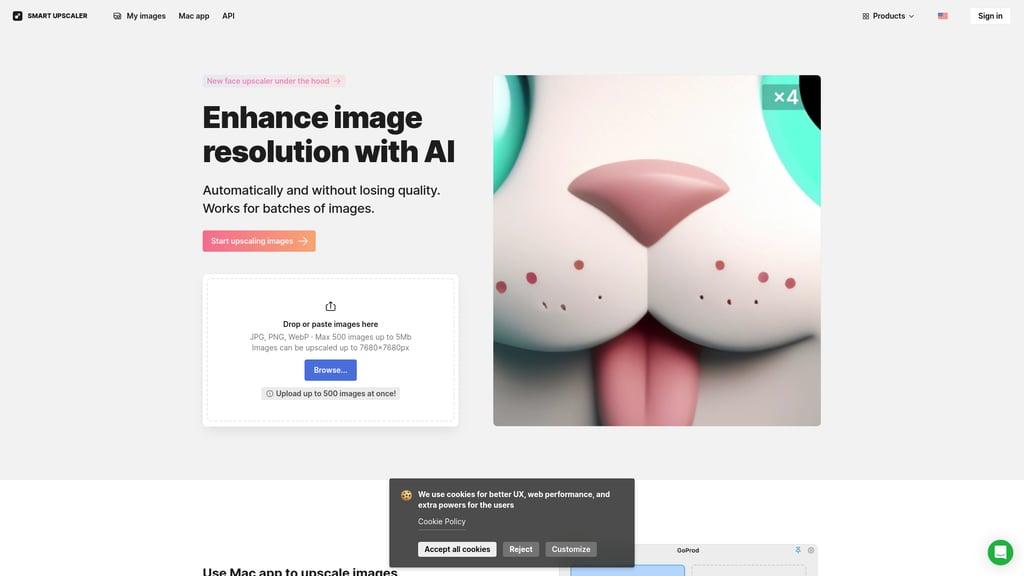Customize cookie preferences
The width and height of the screenshot is (1024, 576).
[x=571, y=549]
